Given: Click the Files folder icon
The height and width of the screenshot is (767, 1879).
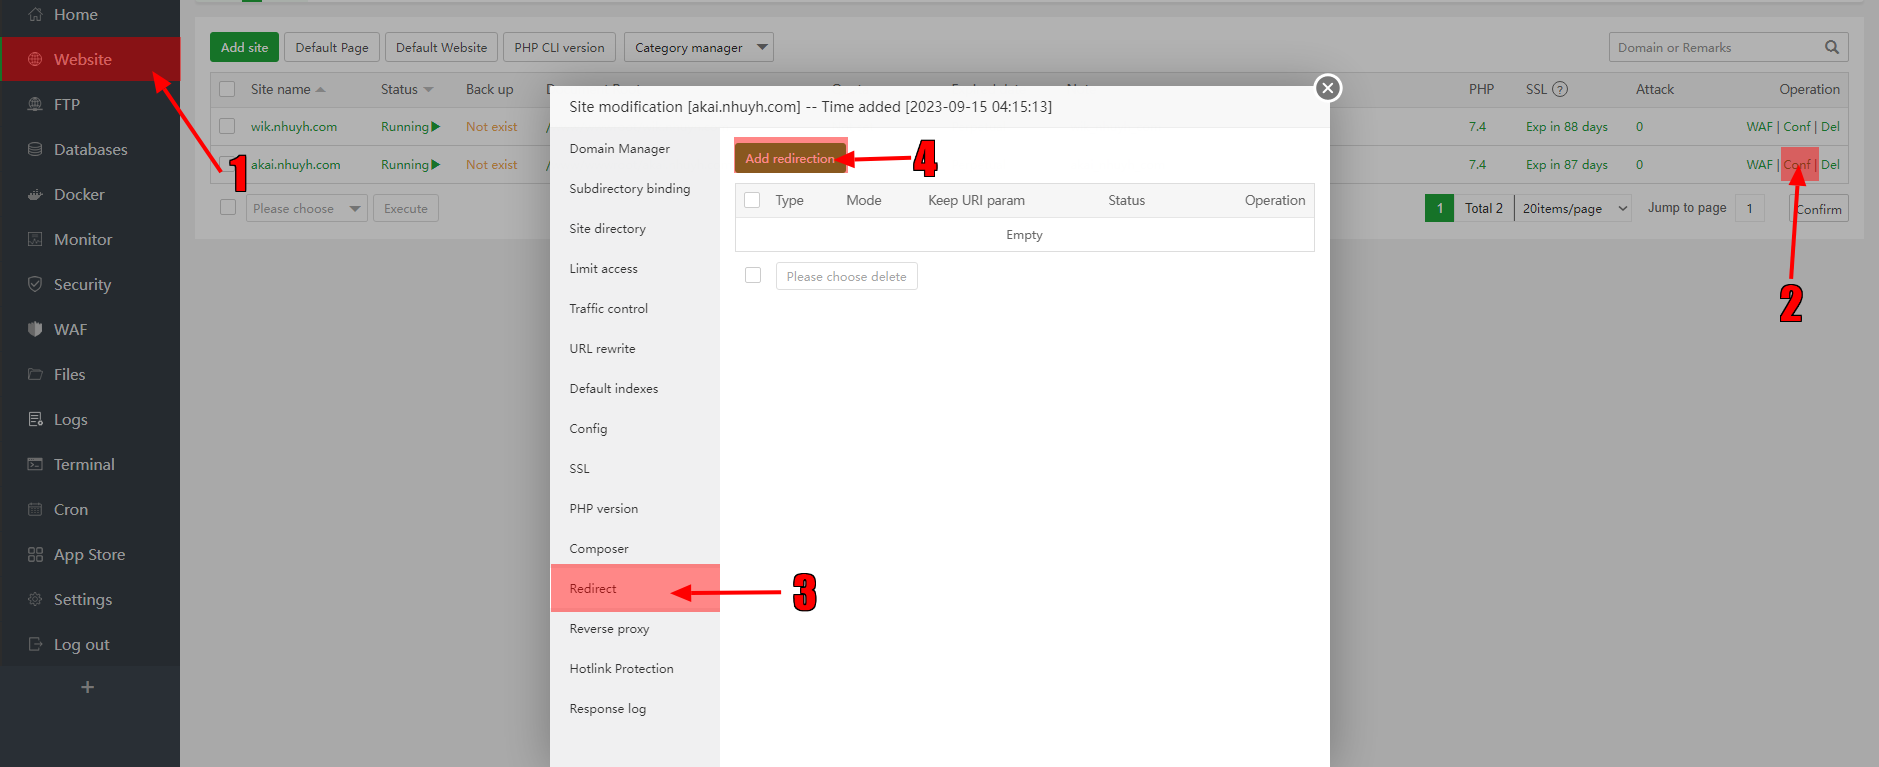Looking at the screenshot, I should (35, 375).
